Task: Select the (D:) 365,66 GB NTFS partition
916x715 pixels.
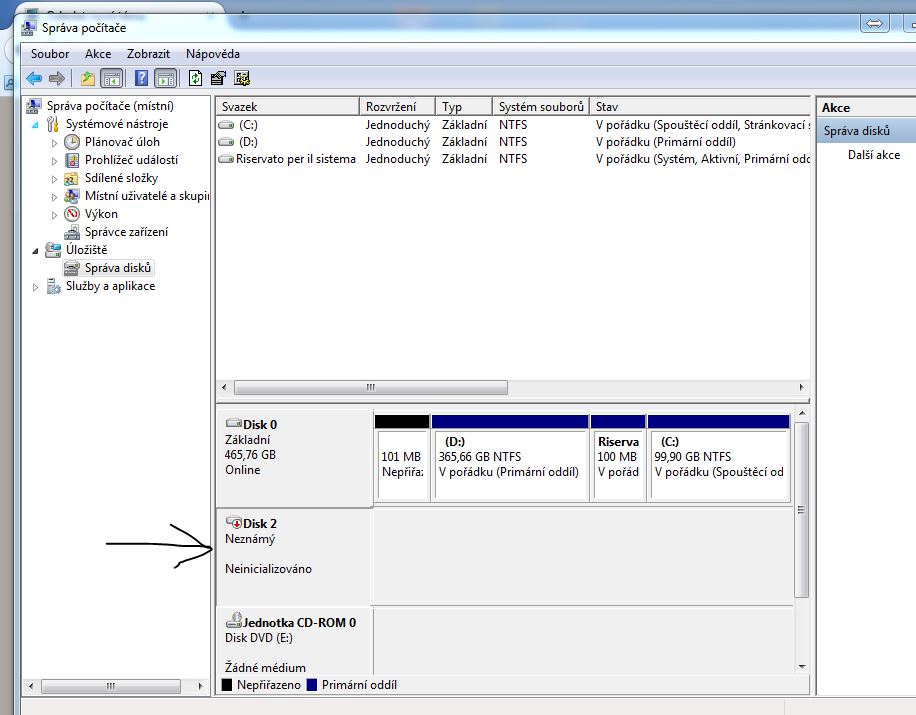Action: click(x=510, y=465)
